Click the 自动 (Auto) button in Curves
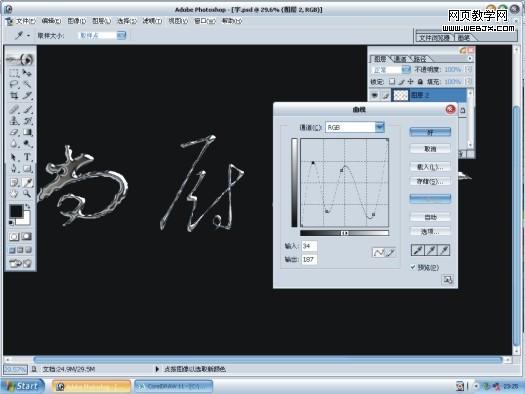This screenshot has height=394, width=525. click(x=430, y=217)
